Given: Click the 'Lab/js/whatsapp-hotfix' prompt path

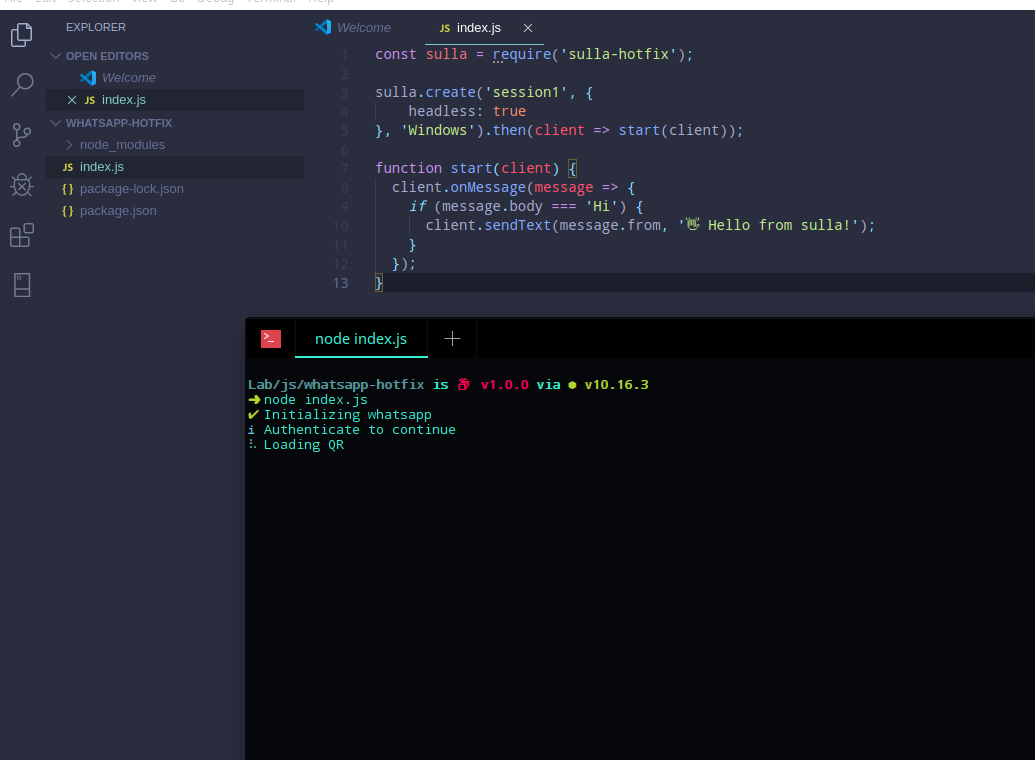Looking at the screenshot, I should 336,384.
